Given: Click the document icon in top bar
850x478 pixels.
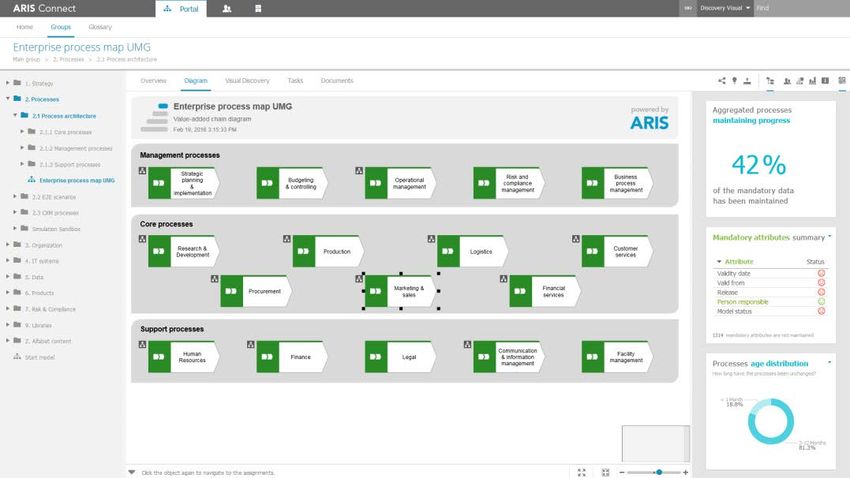Looking at the screenshot, I should tap(258, 9).
